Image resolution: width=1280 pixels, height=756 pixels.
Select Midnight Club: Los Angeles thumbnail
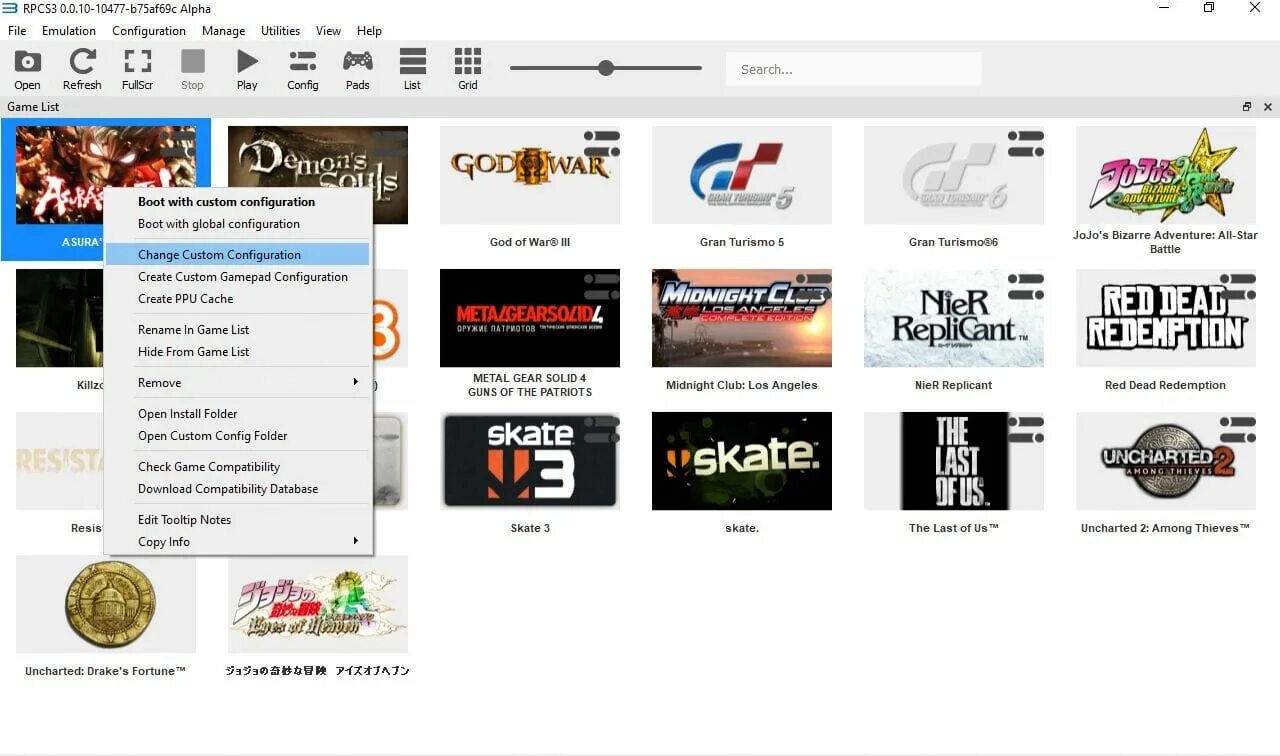pyautogui.click(x=742, y=318)
